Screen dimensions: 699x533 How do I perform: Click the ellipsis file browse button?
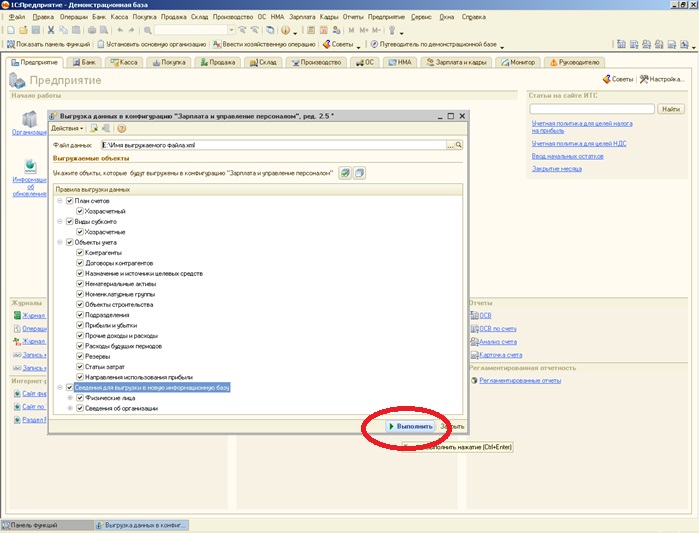click(451, 145)
